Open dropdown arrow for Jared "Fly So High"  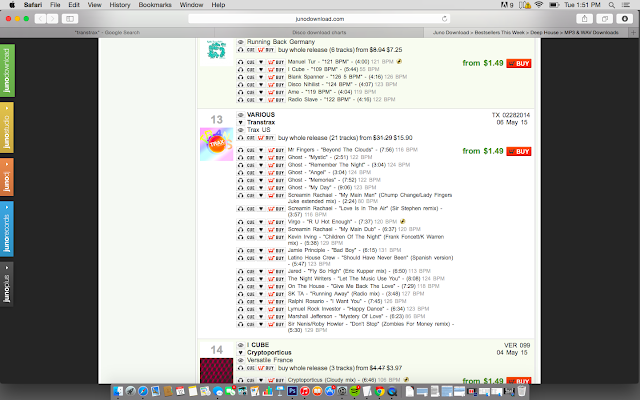tap(261, 271)
